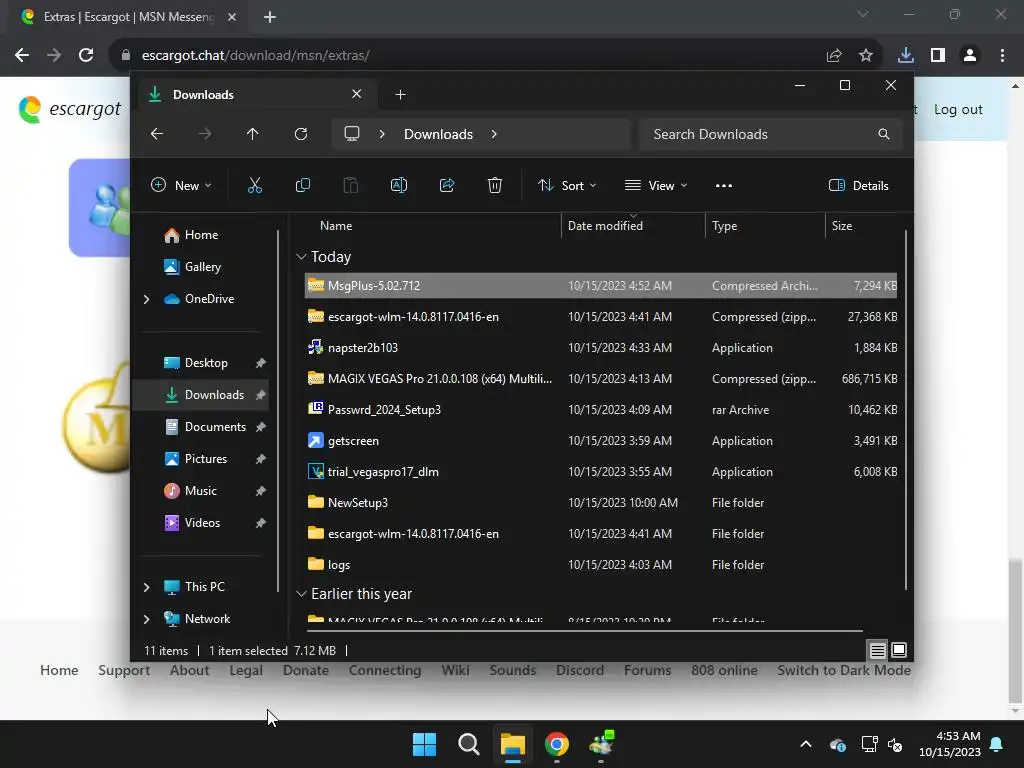The image size is (1024, 768).
Task: Toggle the Details pane button
Action: point(858,185)
